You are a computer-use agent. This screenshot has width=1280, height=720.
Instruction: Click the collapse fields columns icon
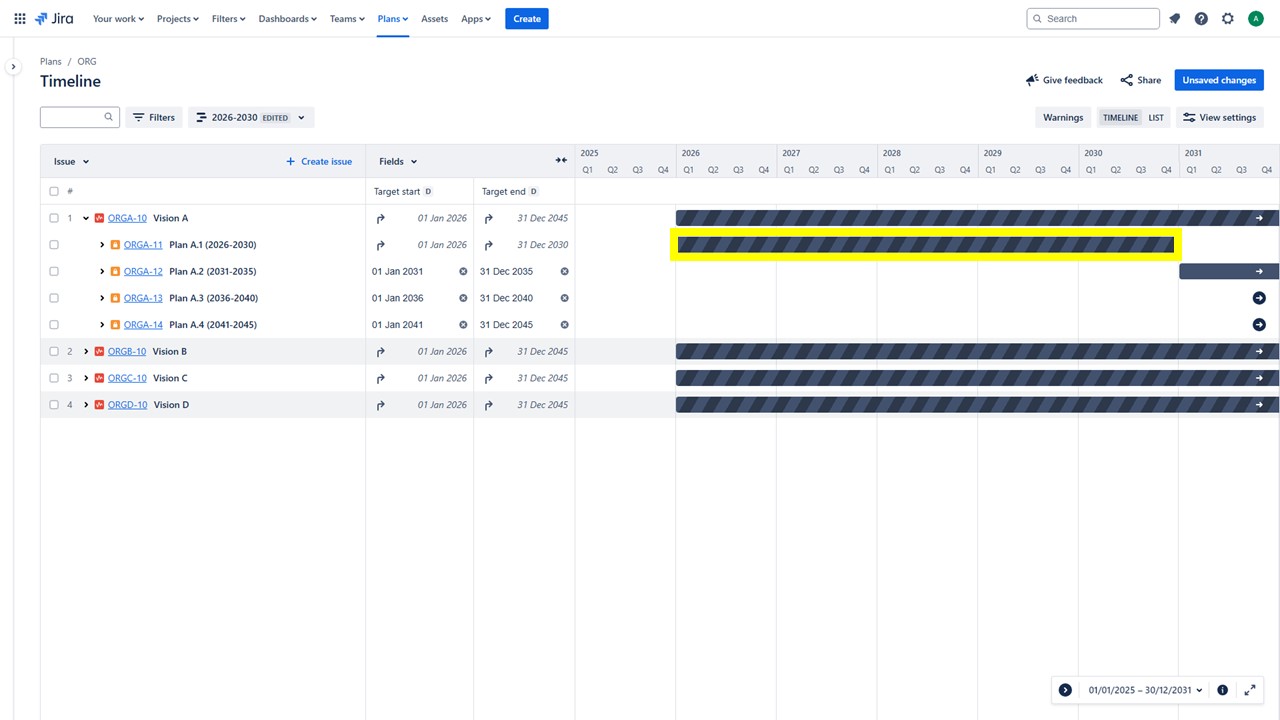561,161
